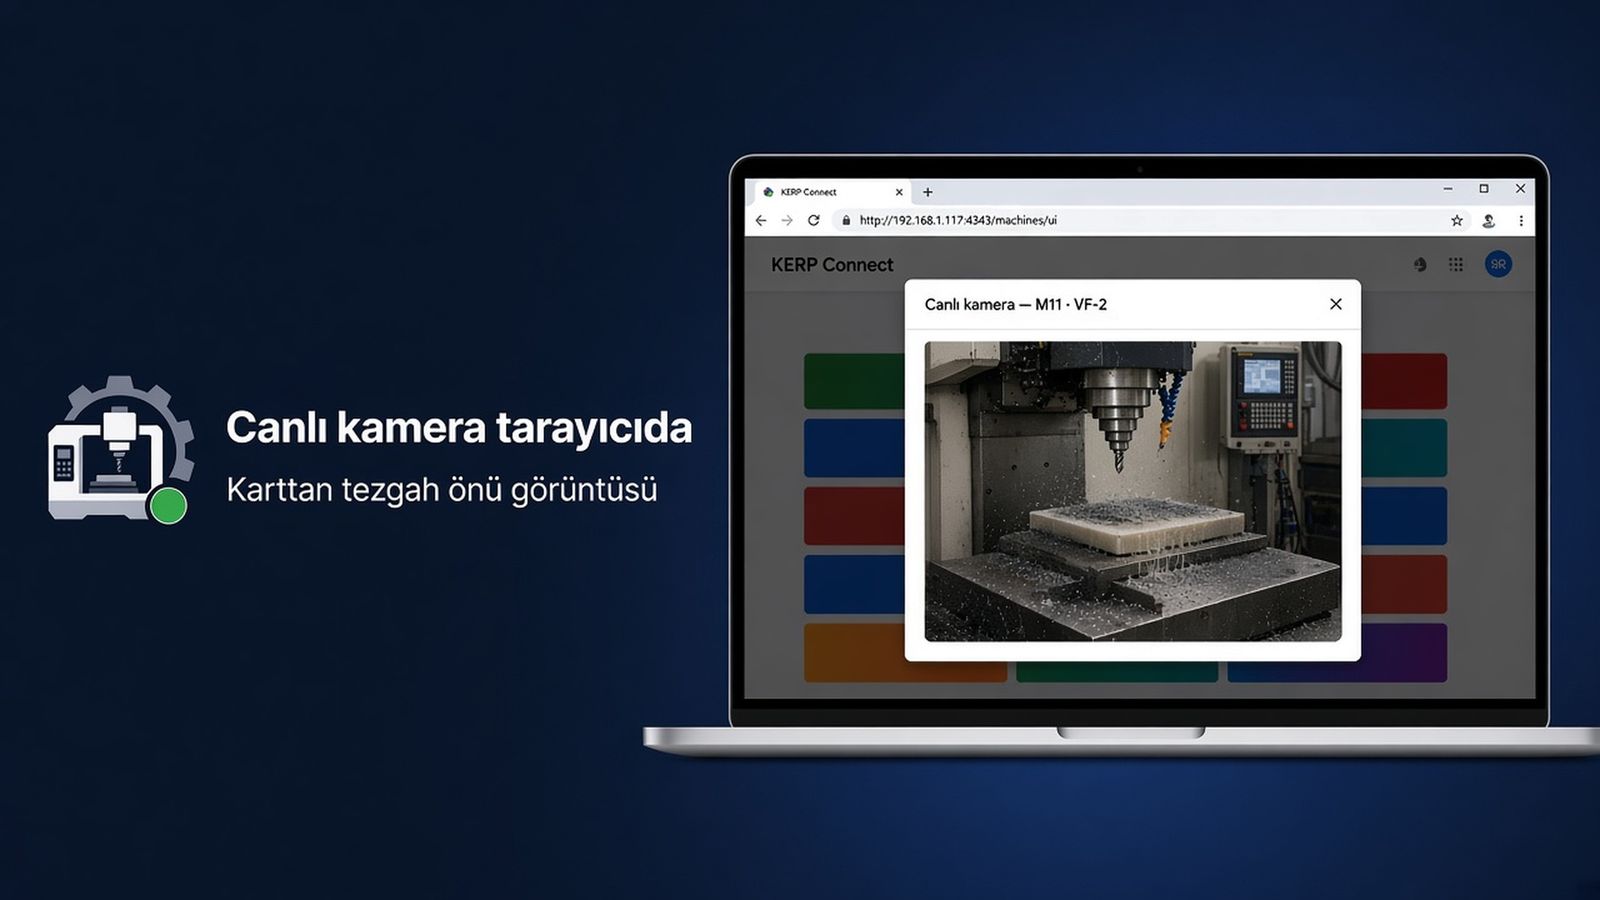Reload the page with the refresh icon
This screenshot has height=900, width=1600.
pos(814,220)
